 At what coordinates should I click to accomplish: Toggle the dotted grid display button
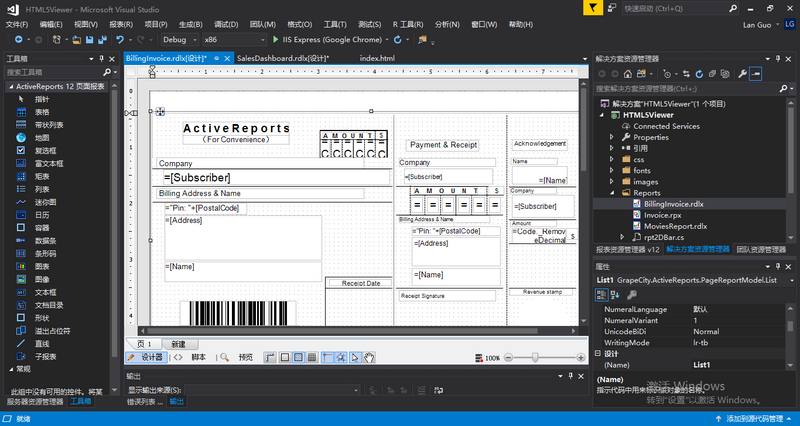[x=298, y=358]
